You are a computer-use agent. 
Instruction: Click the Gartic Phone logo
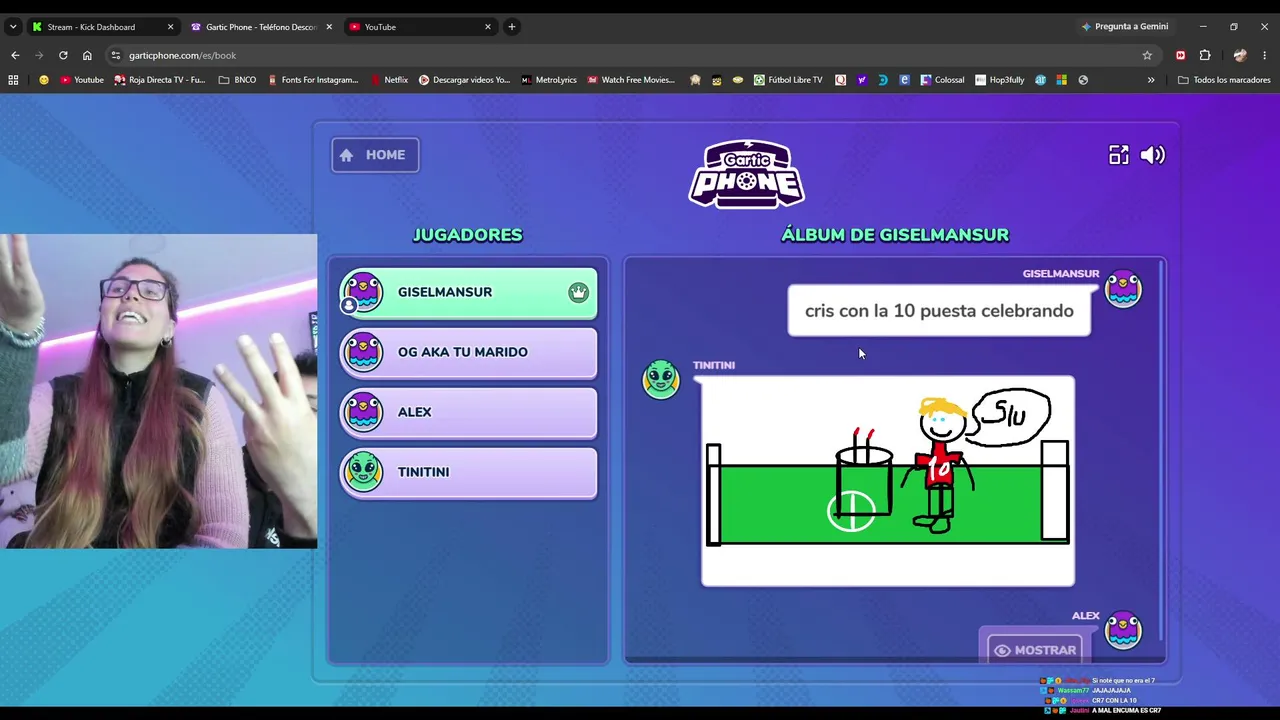click(x=746, y=174)
